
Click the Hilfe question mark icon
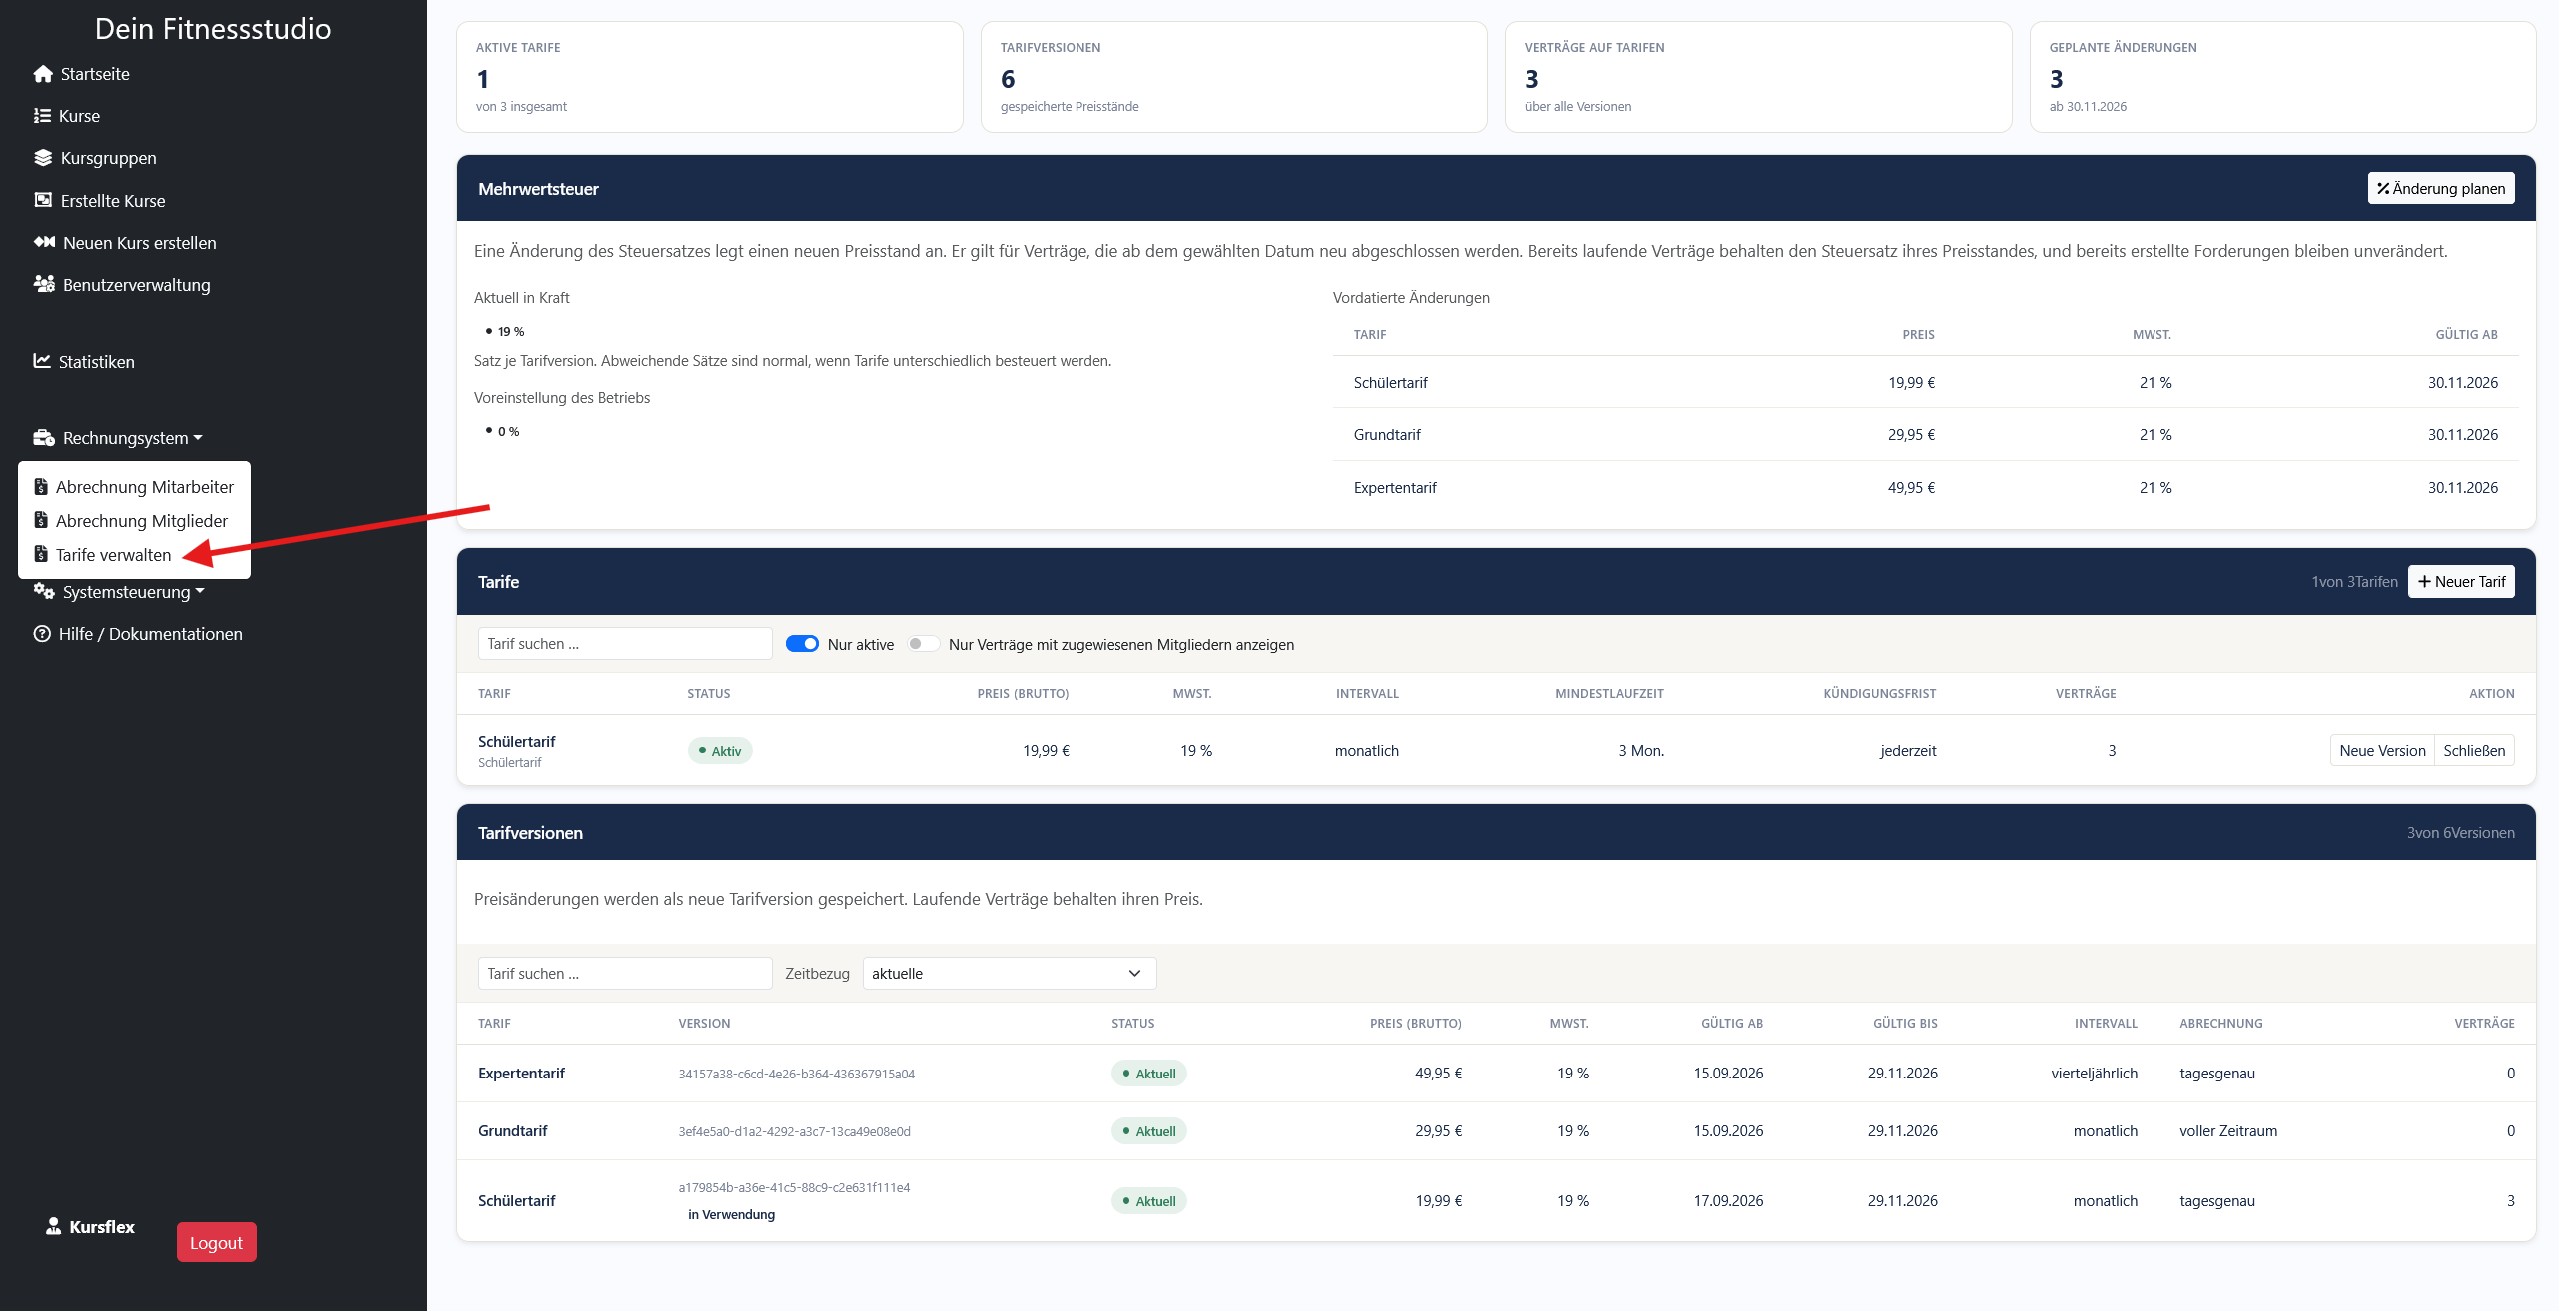coord(42,634)
